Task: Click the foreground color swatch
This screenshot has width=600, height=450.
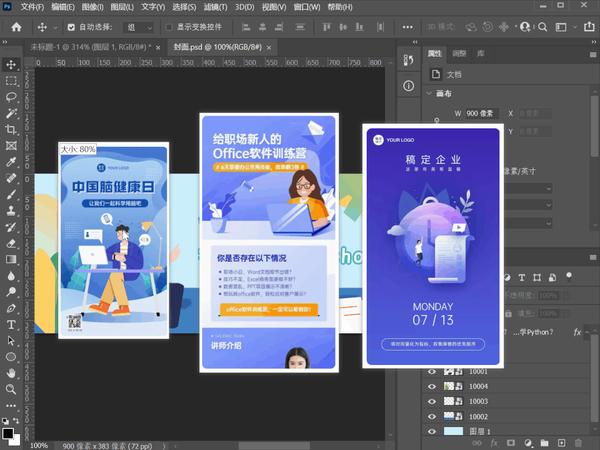Action: (x=8, y=433)
